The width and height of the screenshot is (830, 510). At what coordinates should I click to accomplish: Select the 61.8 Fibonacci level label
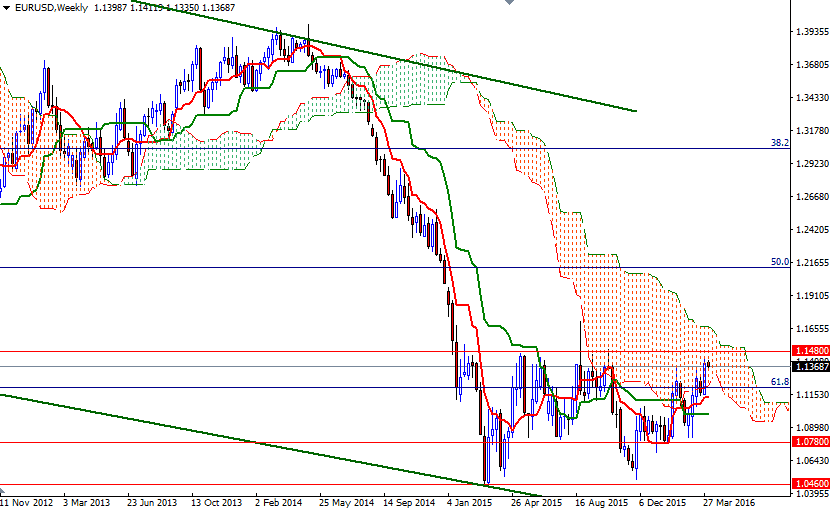780,382
